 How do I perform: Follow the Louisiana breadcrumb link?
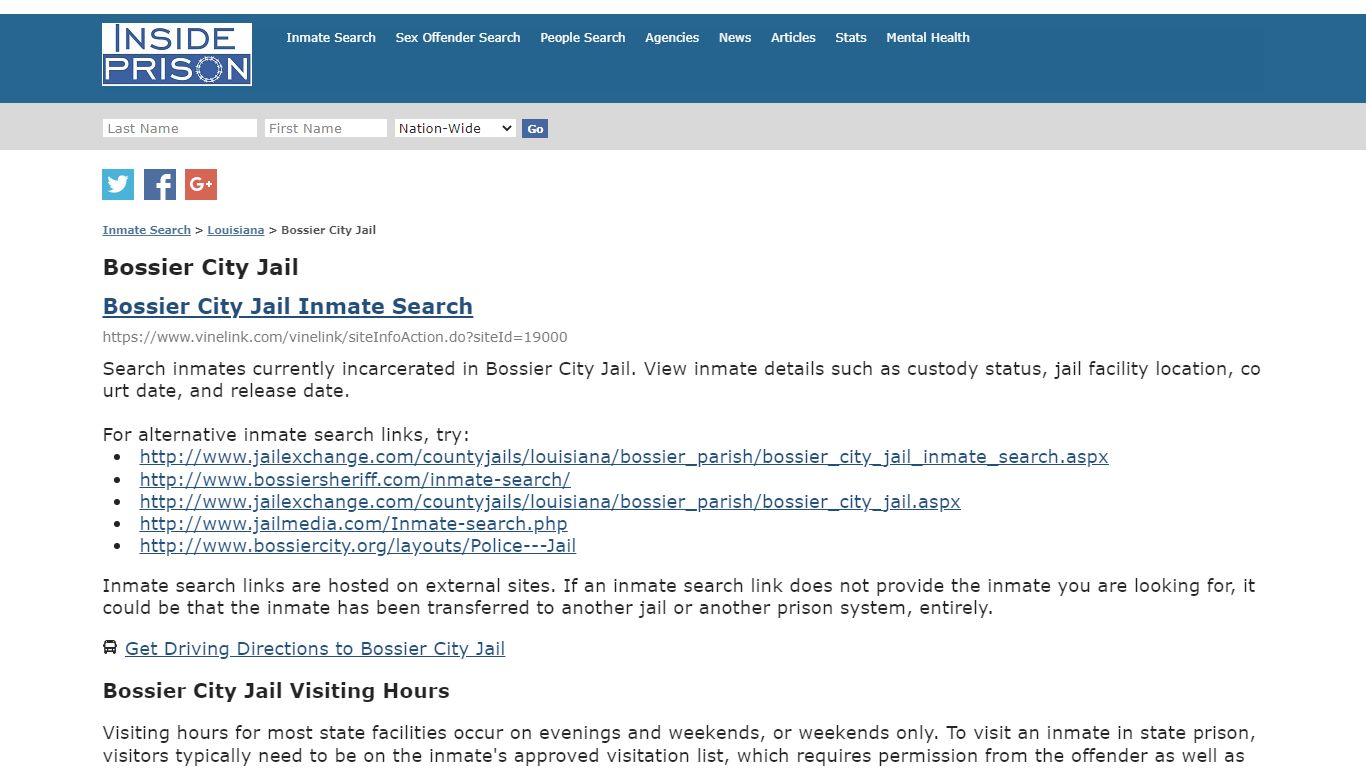(236, 230)
